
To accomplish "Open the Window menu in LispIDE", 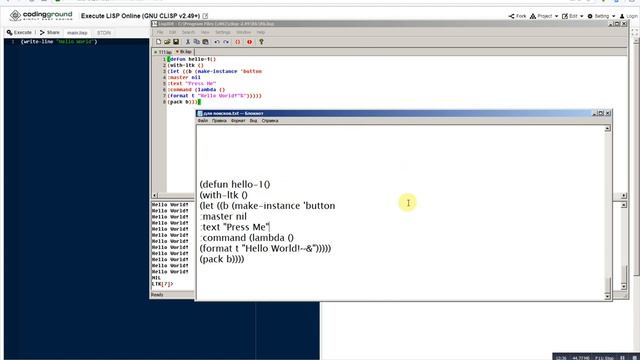I will click(x=244, y=32).
